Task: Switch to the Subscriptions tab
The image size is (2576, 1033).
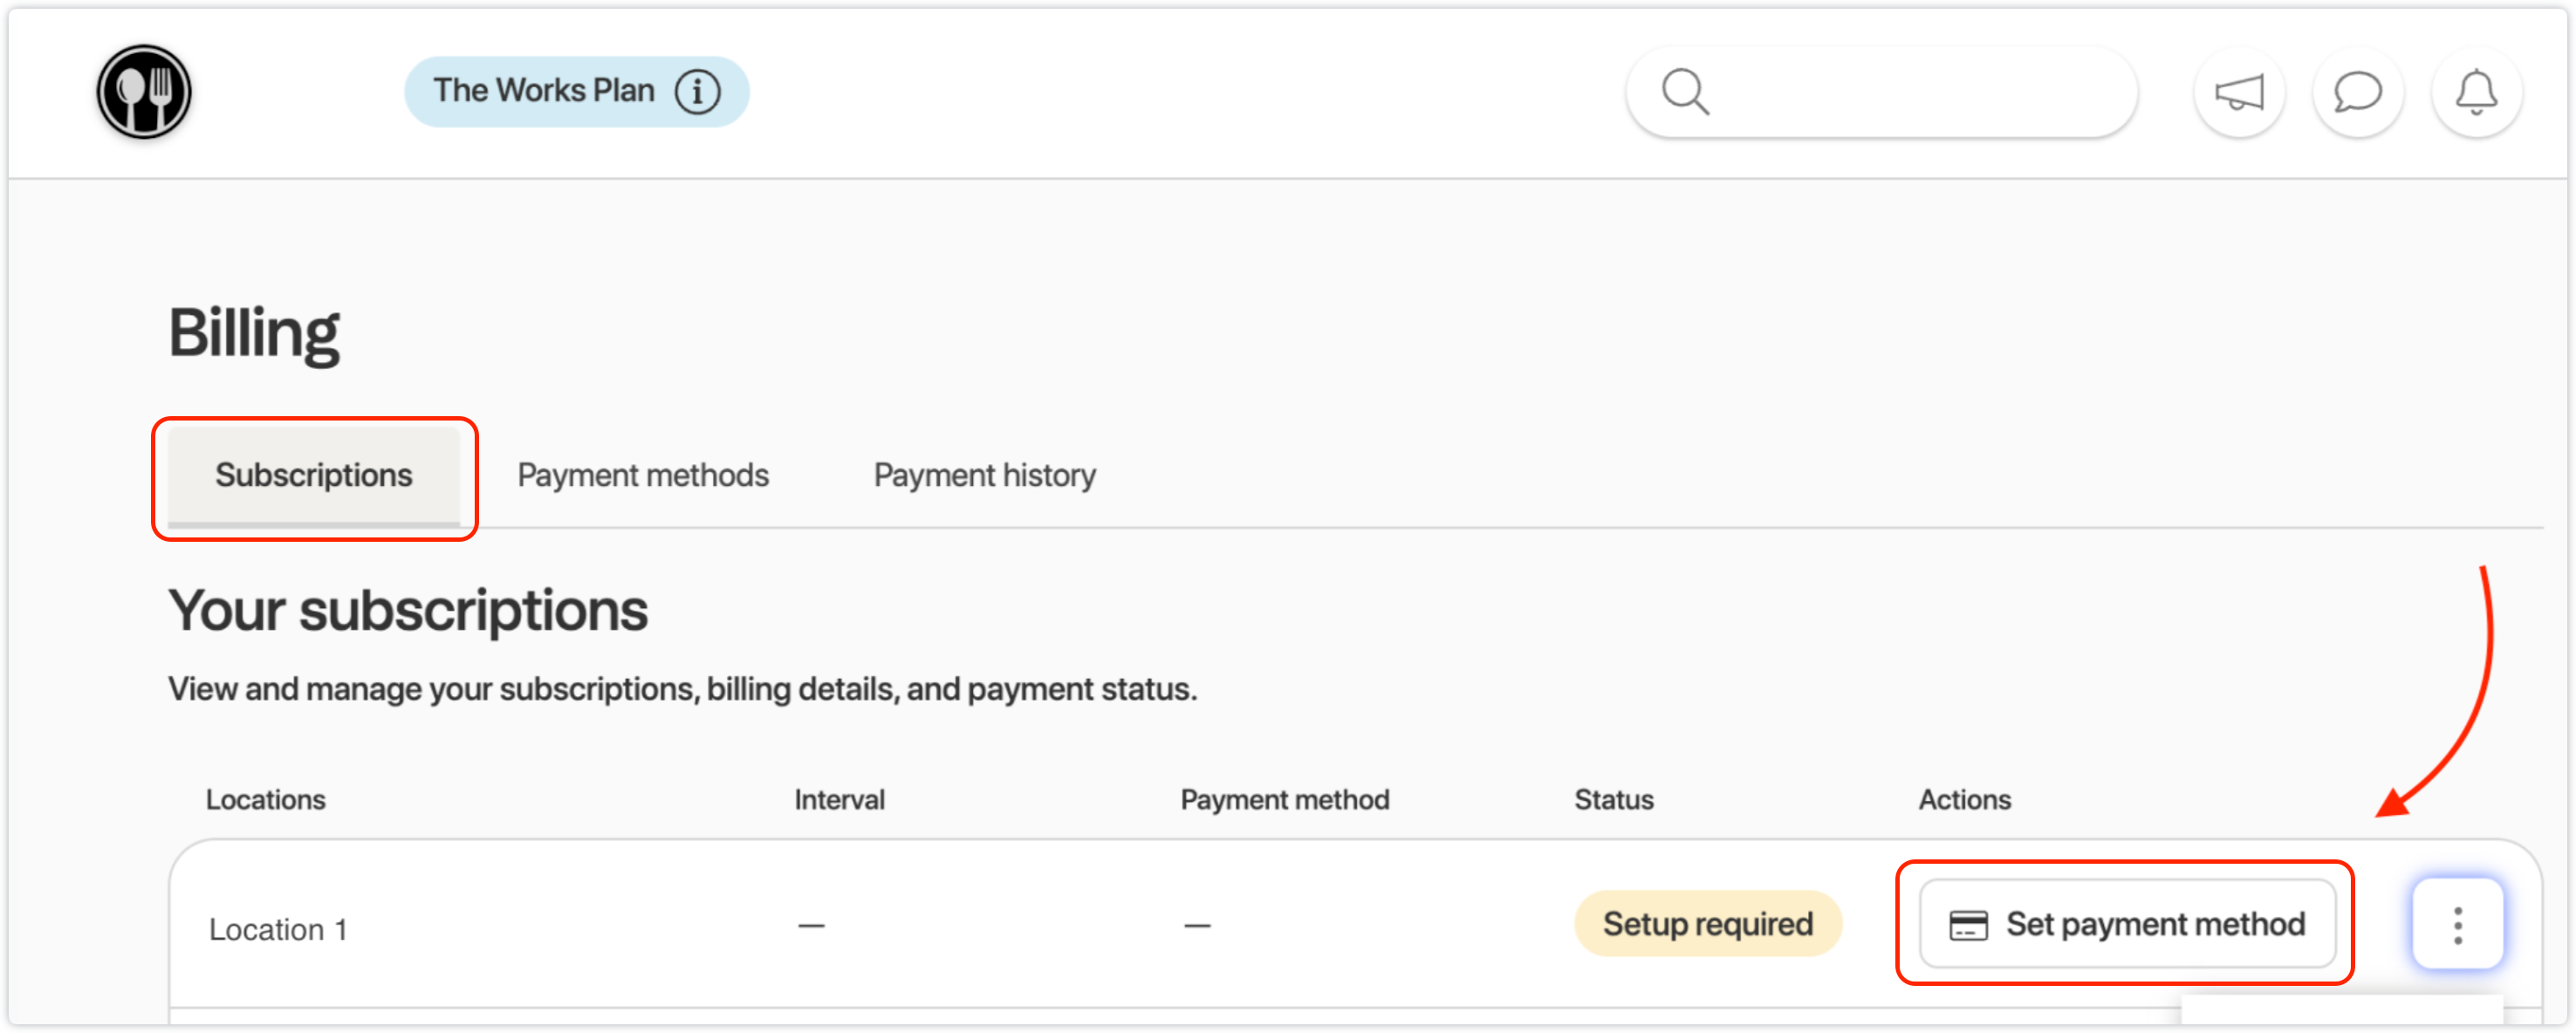Action: pos(313,475)
